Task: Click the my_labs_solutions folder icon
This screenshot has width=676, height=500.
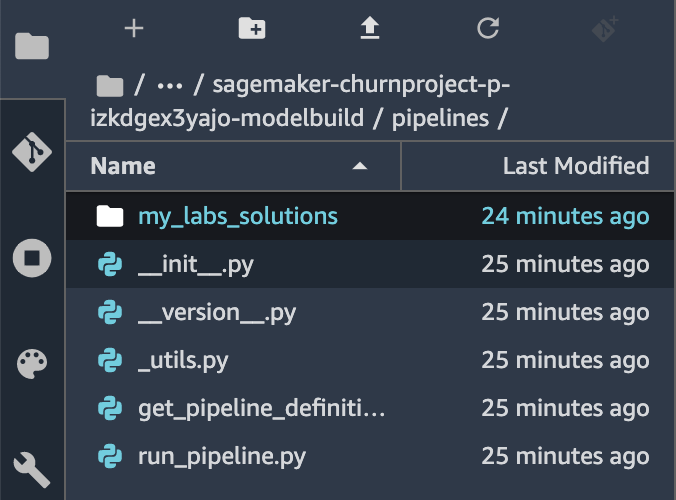Action: coord(110,216)
